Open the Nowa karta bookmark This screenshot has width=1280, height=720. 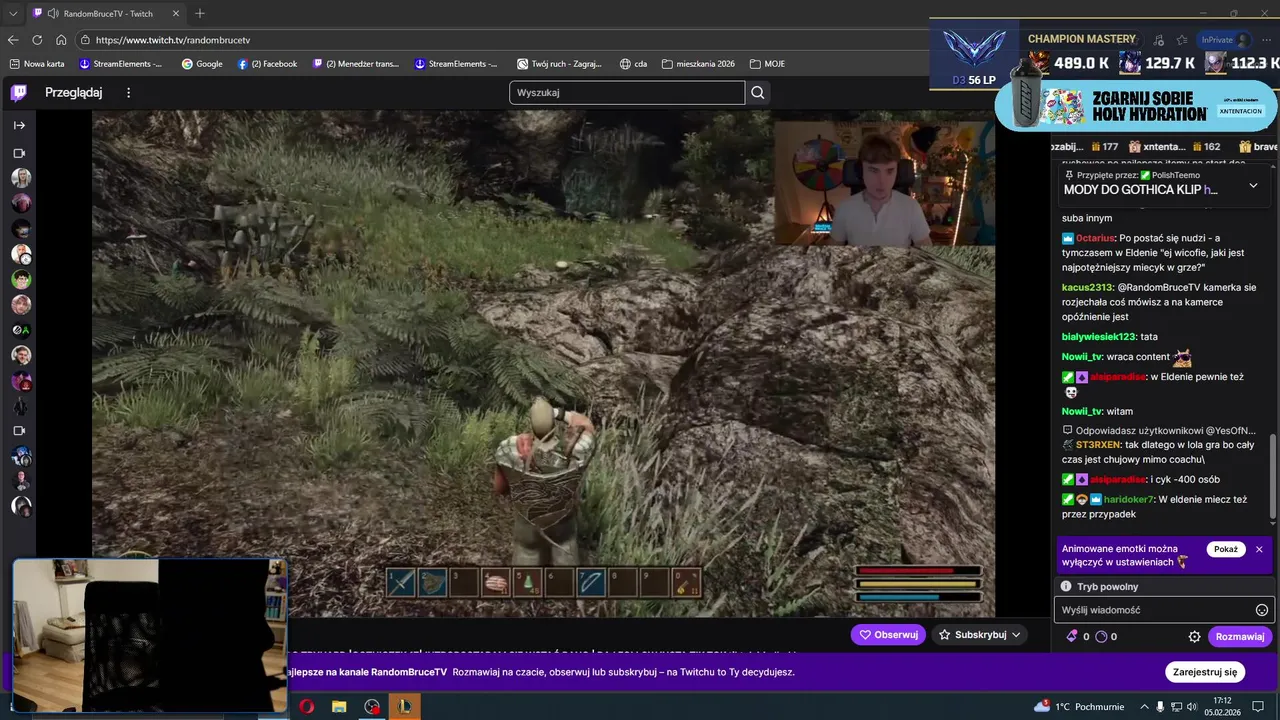(x=37, y=64)
